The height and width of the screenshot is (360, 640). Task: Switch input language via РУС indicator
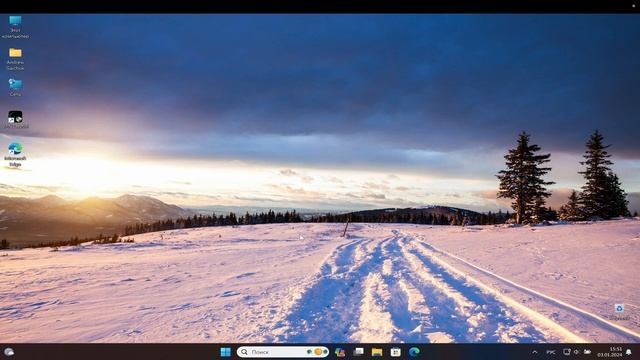[551, 352]
